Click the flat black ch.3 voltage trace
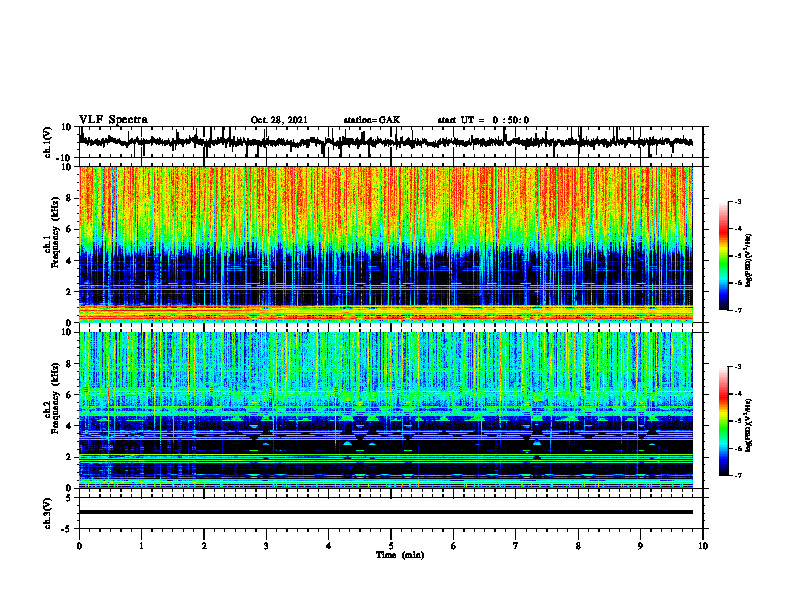 coord(386,512)
